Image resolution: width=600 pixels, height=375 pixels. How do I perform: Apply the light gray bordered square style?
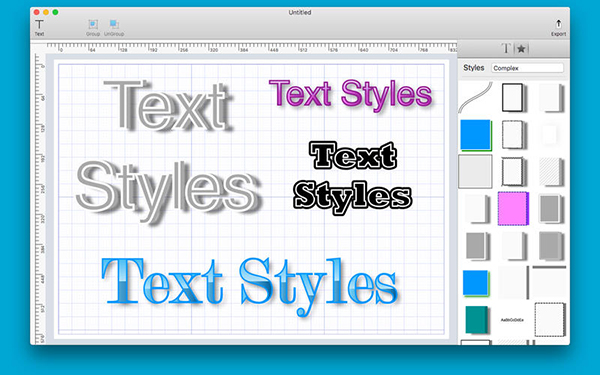(x=475, y=171)
